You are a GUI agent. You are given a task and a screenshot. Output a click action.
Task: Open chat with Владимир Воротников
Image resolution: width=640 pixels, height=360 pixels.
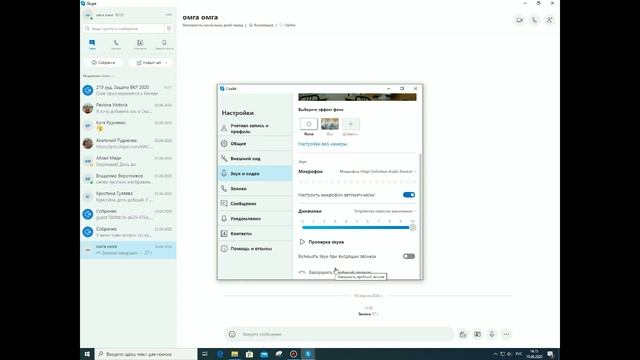128,179
